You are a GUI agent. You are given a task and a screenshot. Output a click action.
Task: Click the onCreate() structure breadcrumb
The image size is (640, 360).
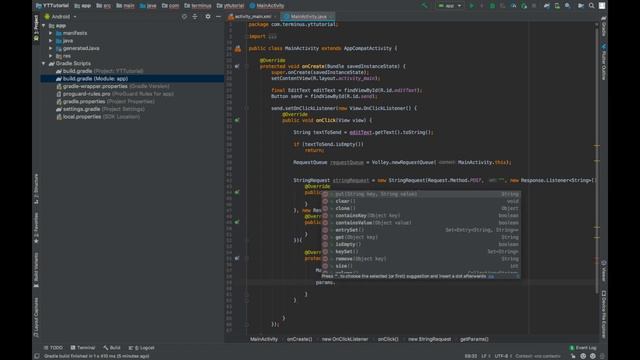(x=299, y=339)
